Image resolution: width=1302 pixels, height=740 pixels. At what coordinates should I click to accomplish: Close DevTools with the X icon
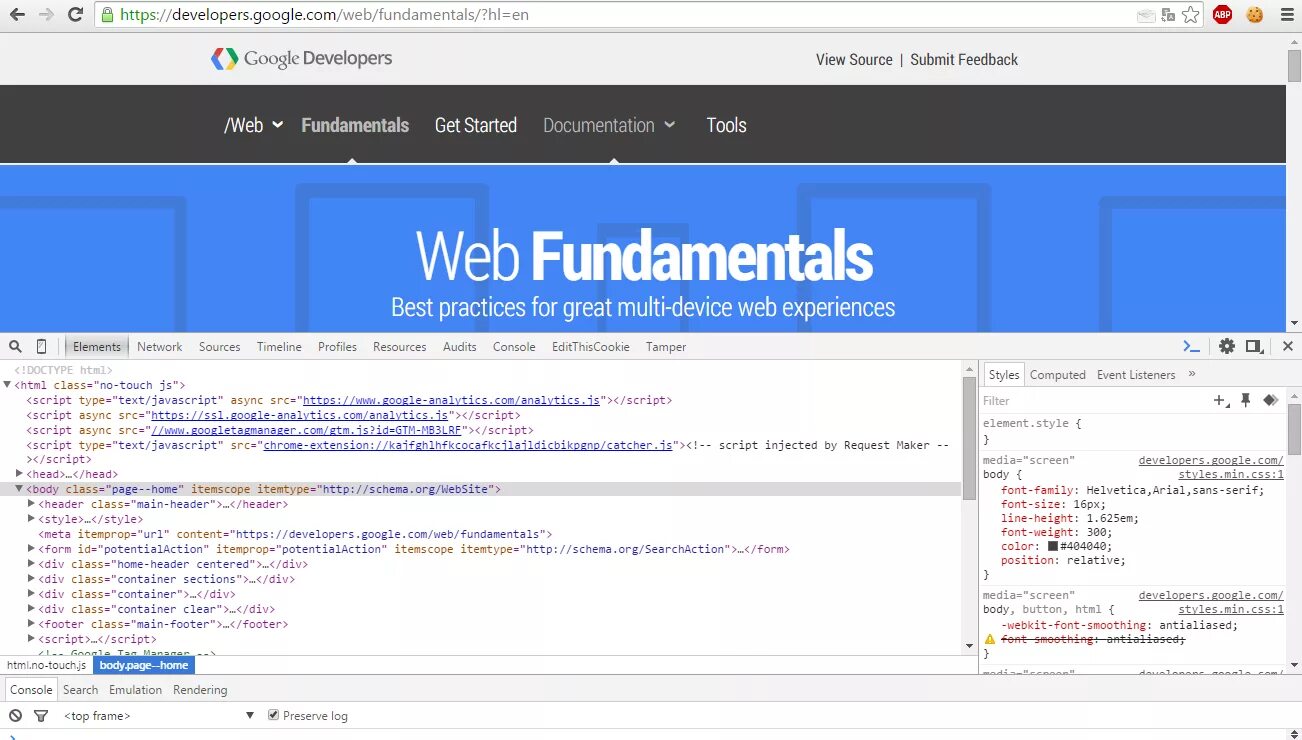1288,346
